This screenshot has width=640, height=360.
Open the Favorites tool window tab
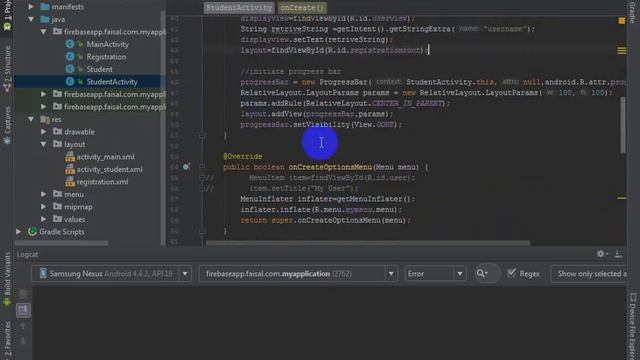[x=7, y=339]
